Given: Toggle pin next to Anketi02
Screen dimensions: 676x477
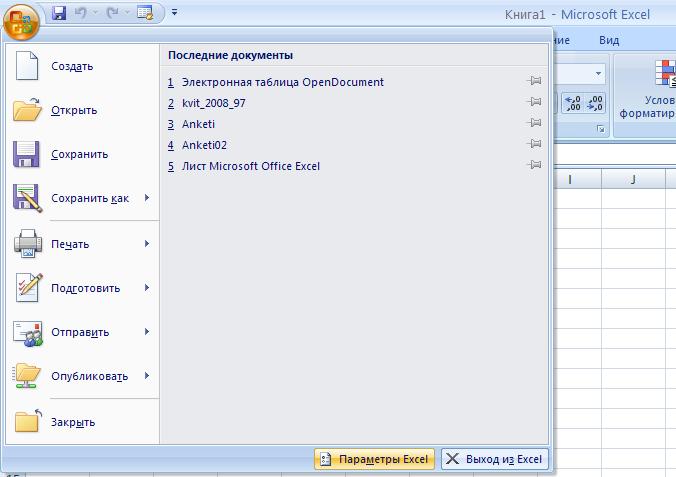Looking at the screenshot, I should [534, 144].
